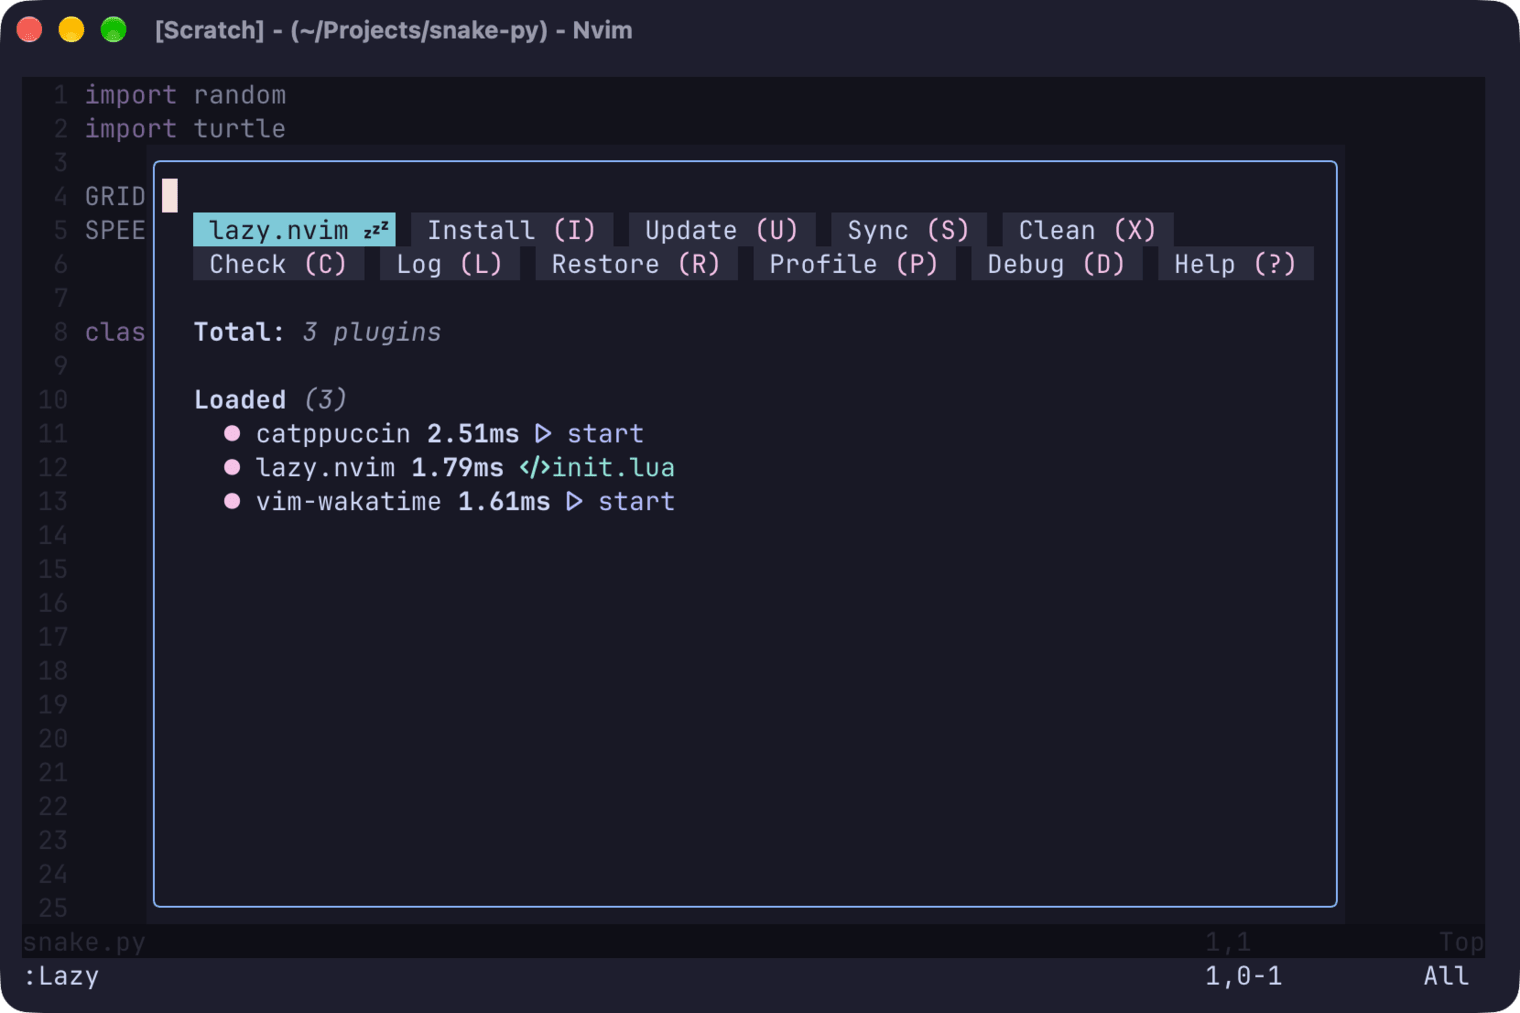Click the zzz sleep icon on lazy.nvim tab

pyautogui.click(x=376, y=230)
